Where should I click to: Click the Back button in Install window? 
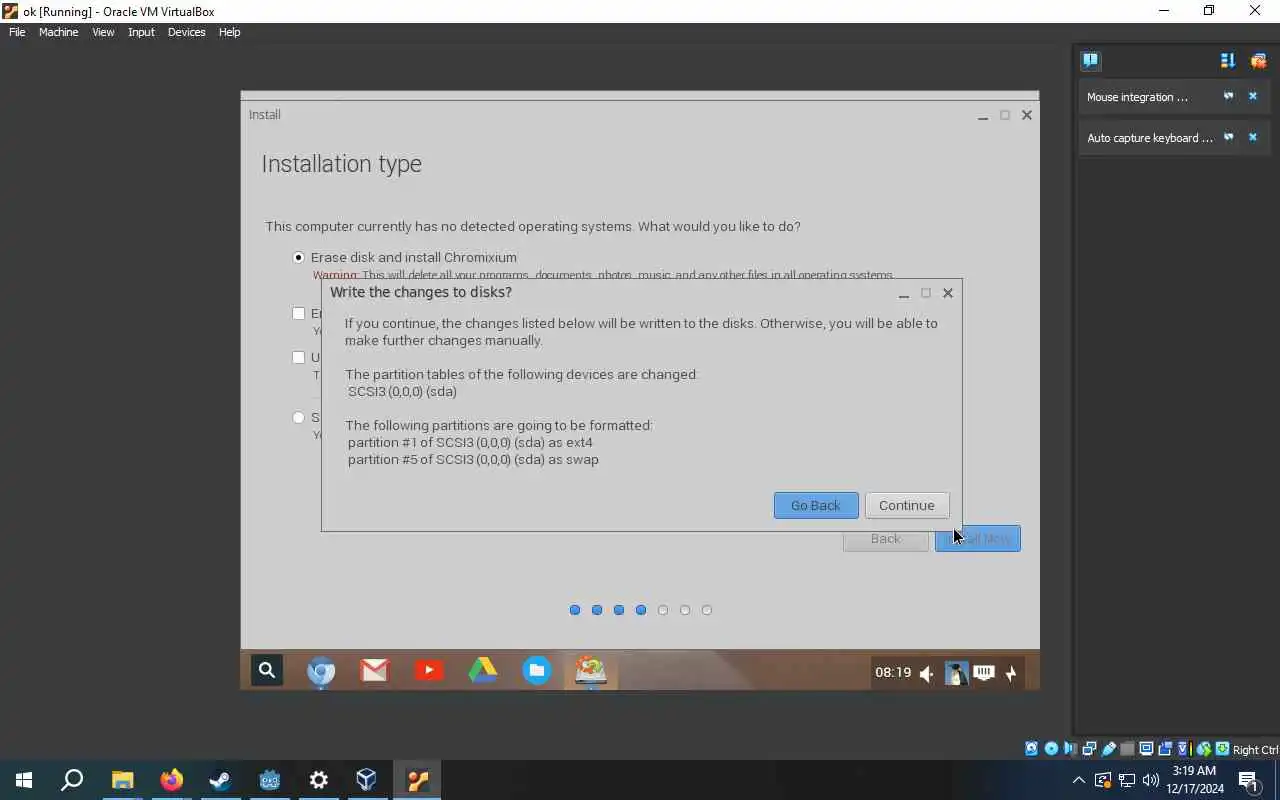(885, 538)
